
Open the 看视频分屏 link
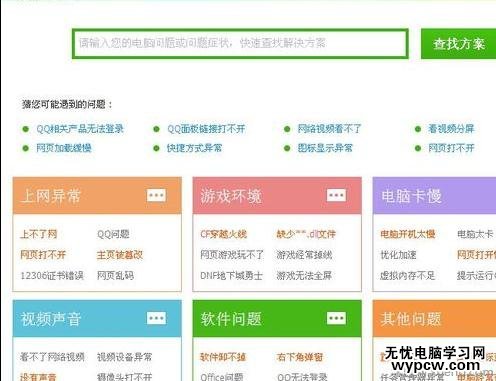(451, 129)
